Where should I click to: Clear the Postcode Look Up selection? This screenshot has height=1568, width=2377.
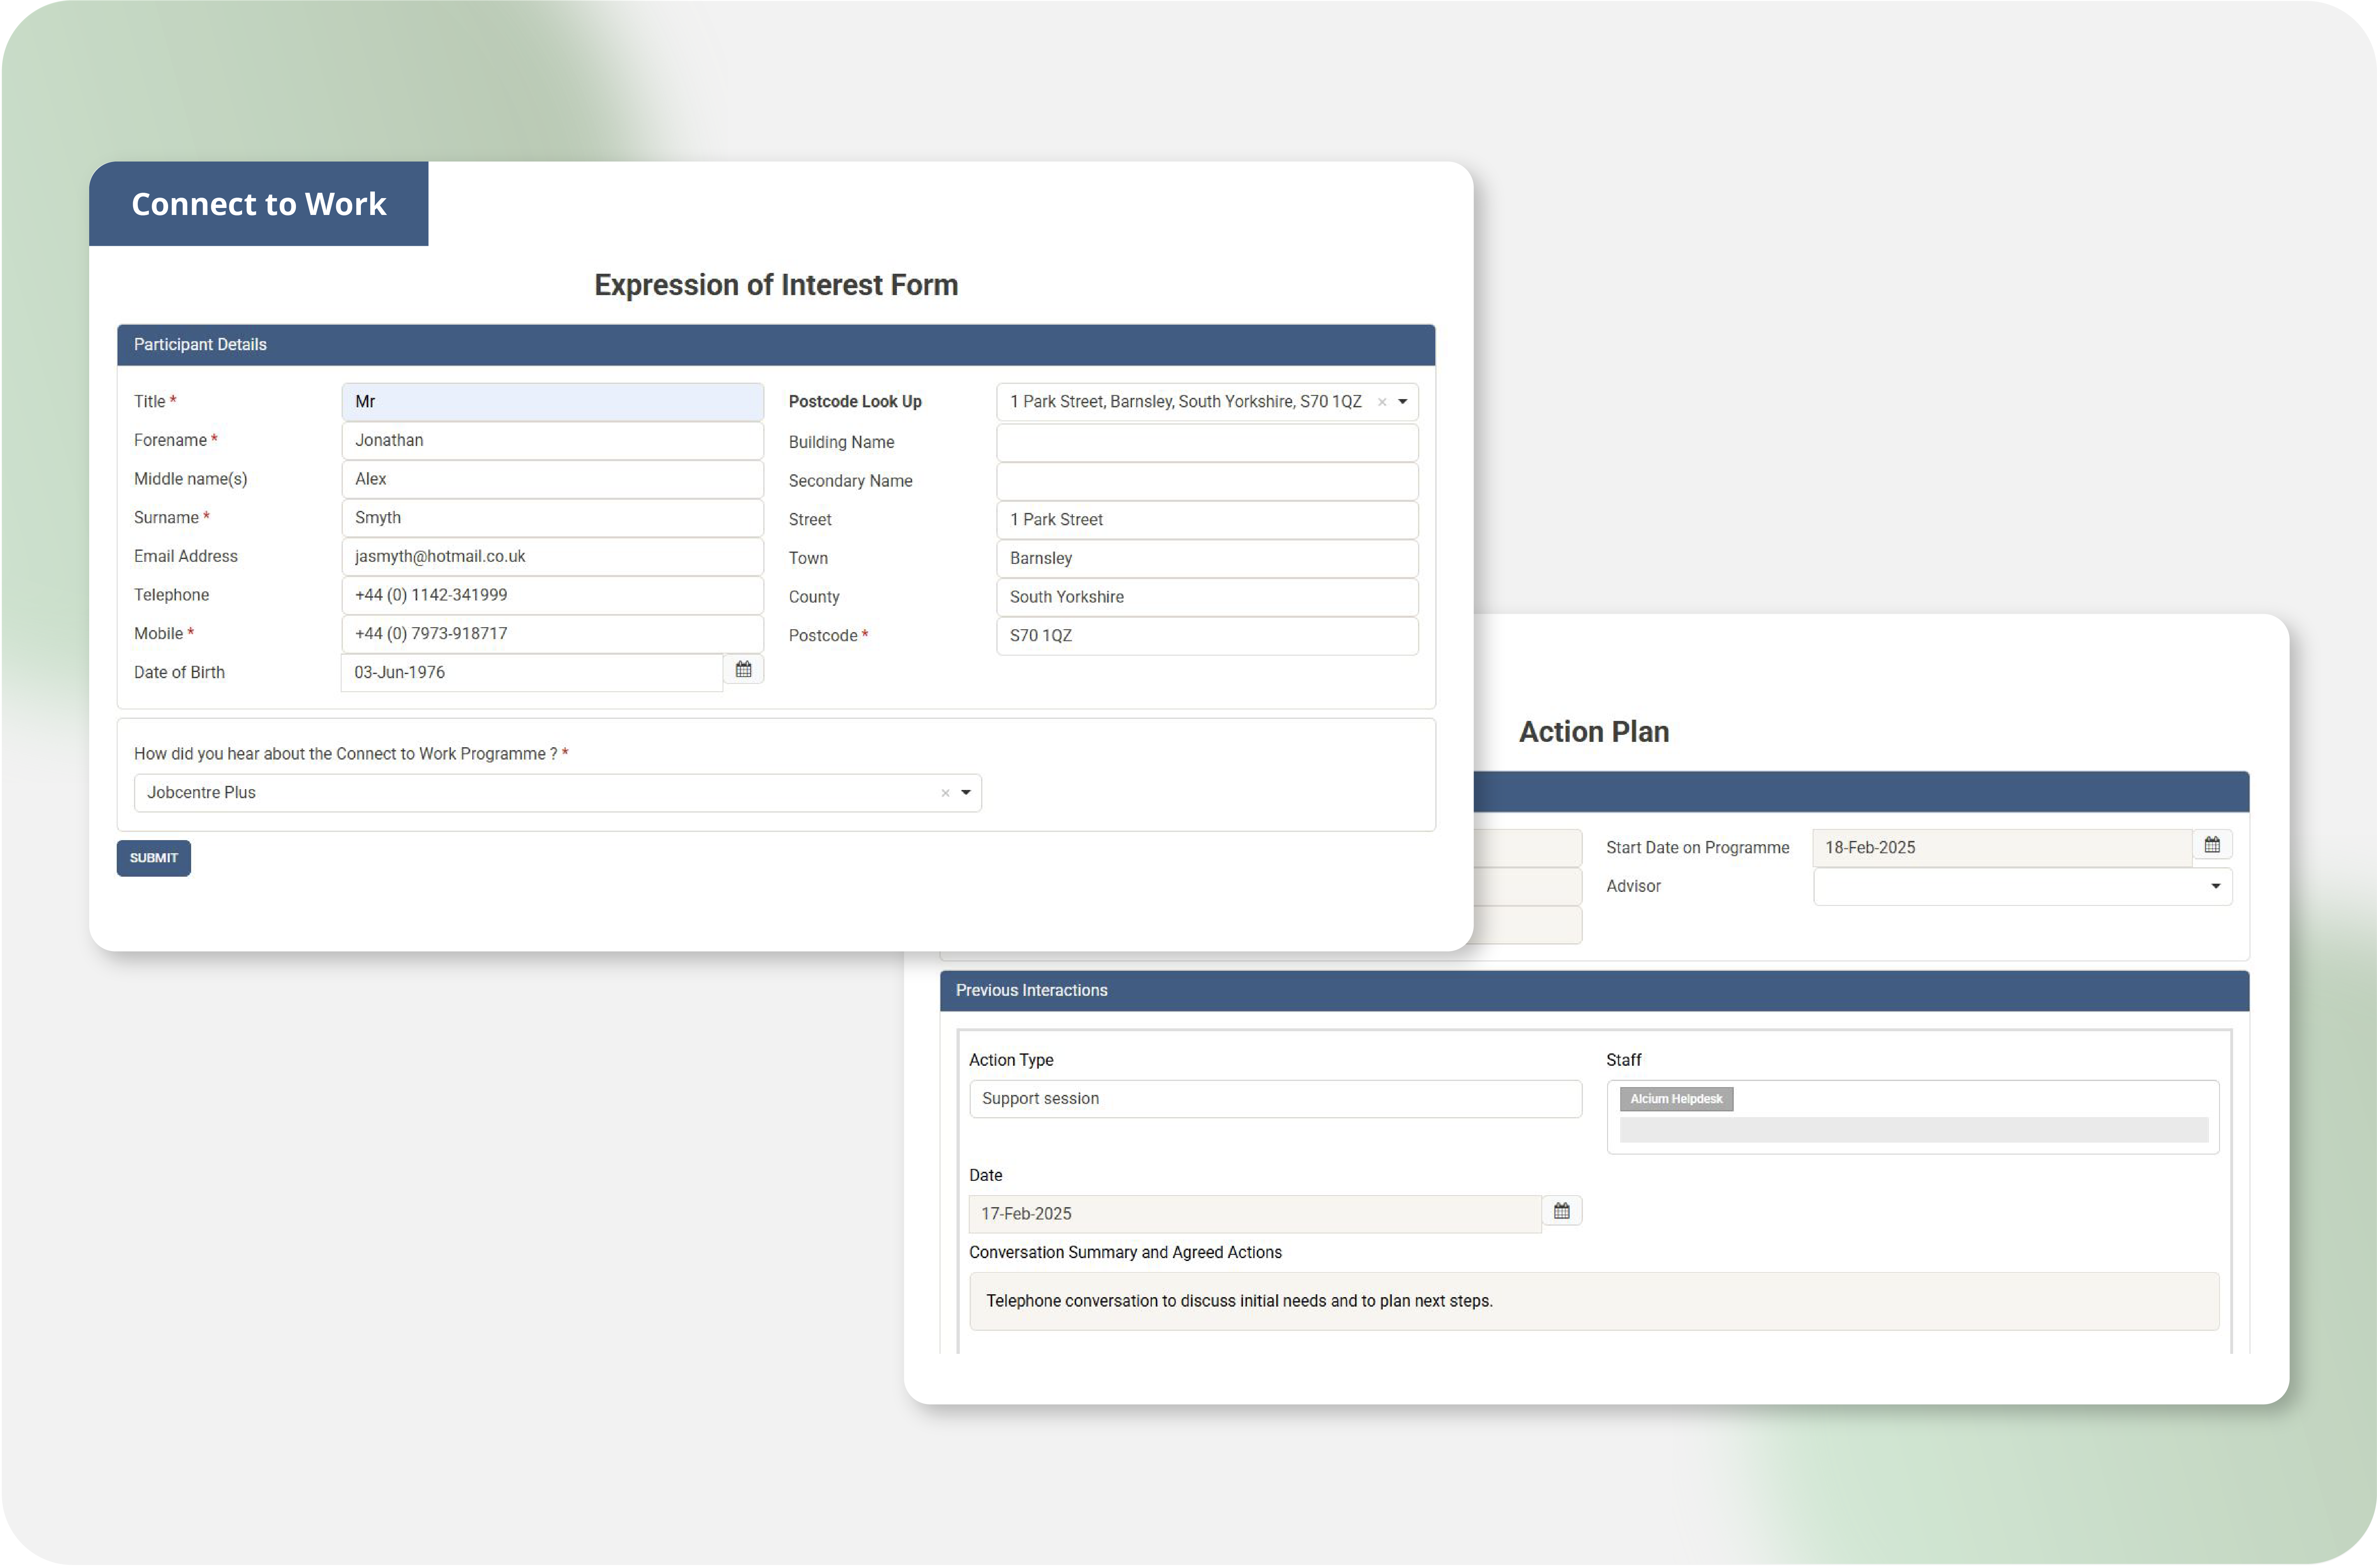click(1381, 402)
